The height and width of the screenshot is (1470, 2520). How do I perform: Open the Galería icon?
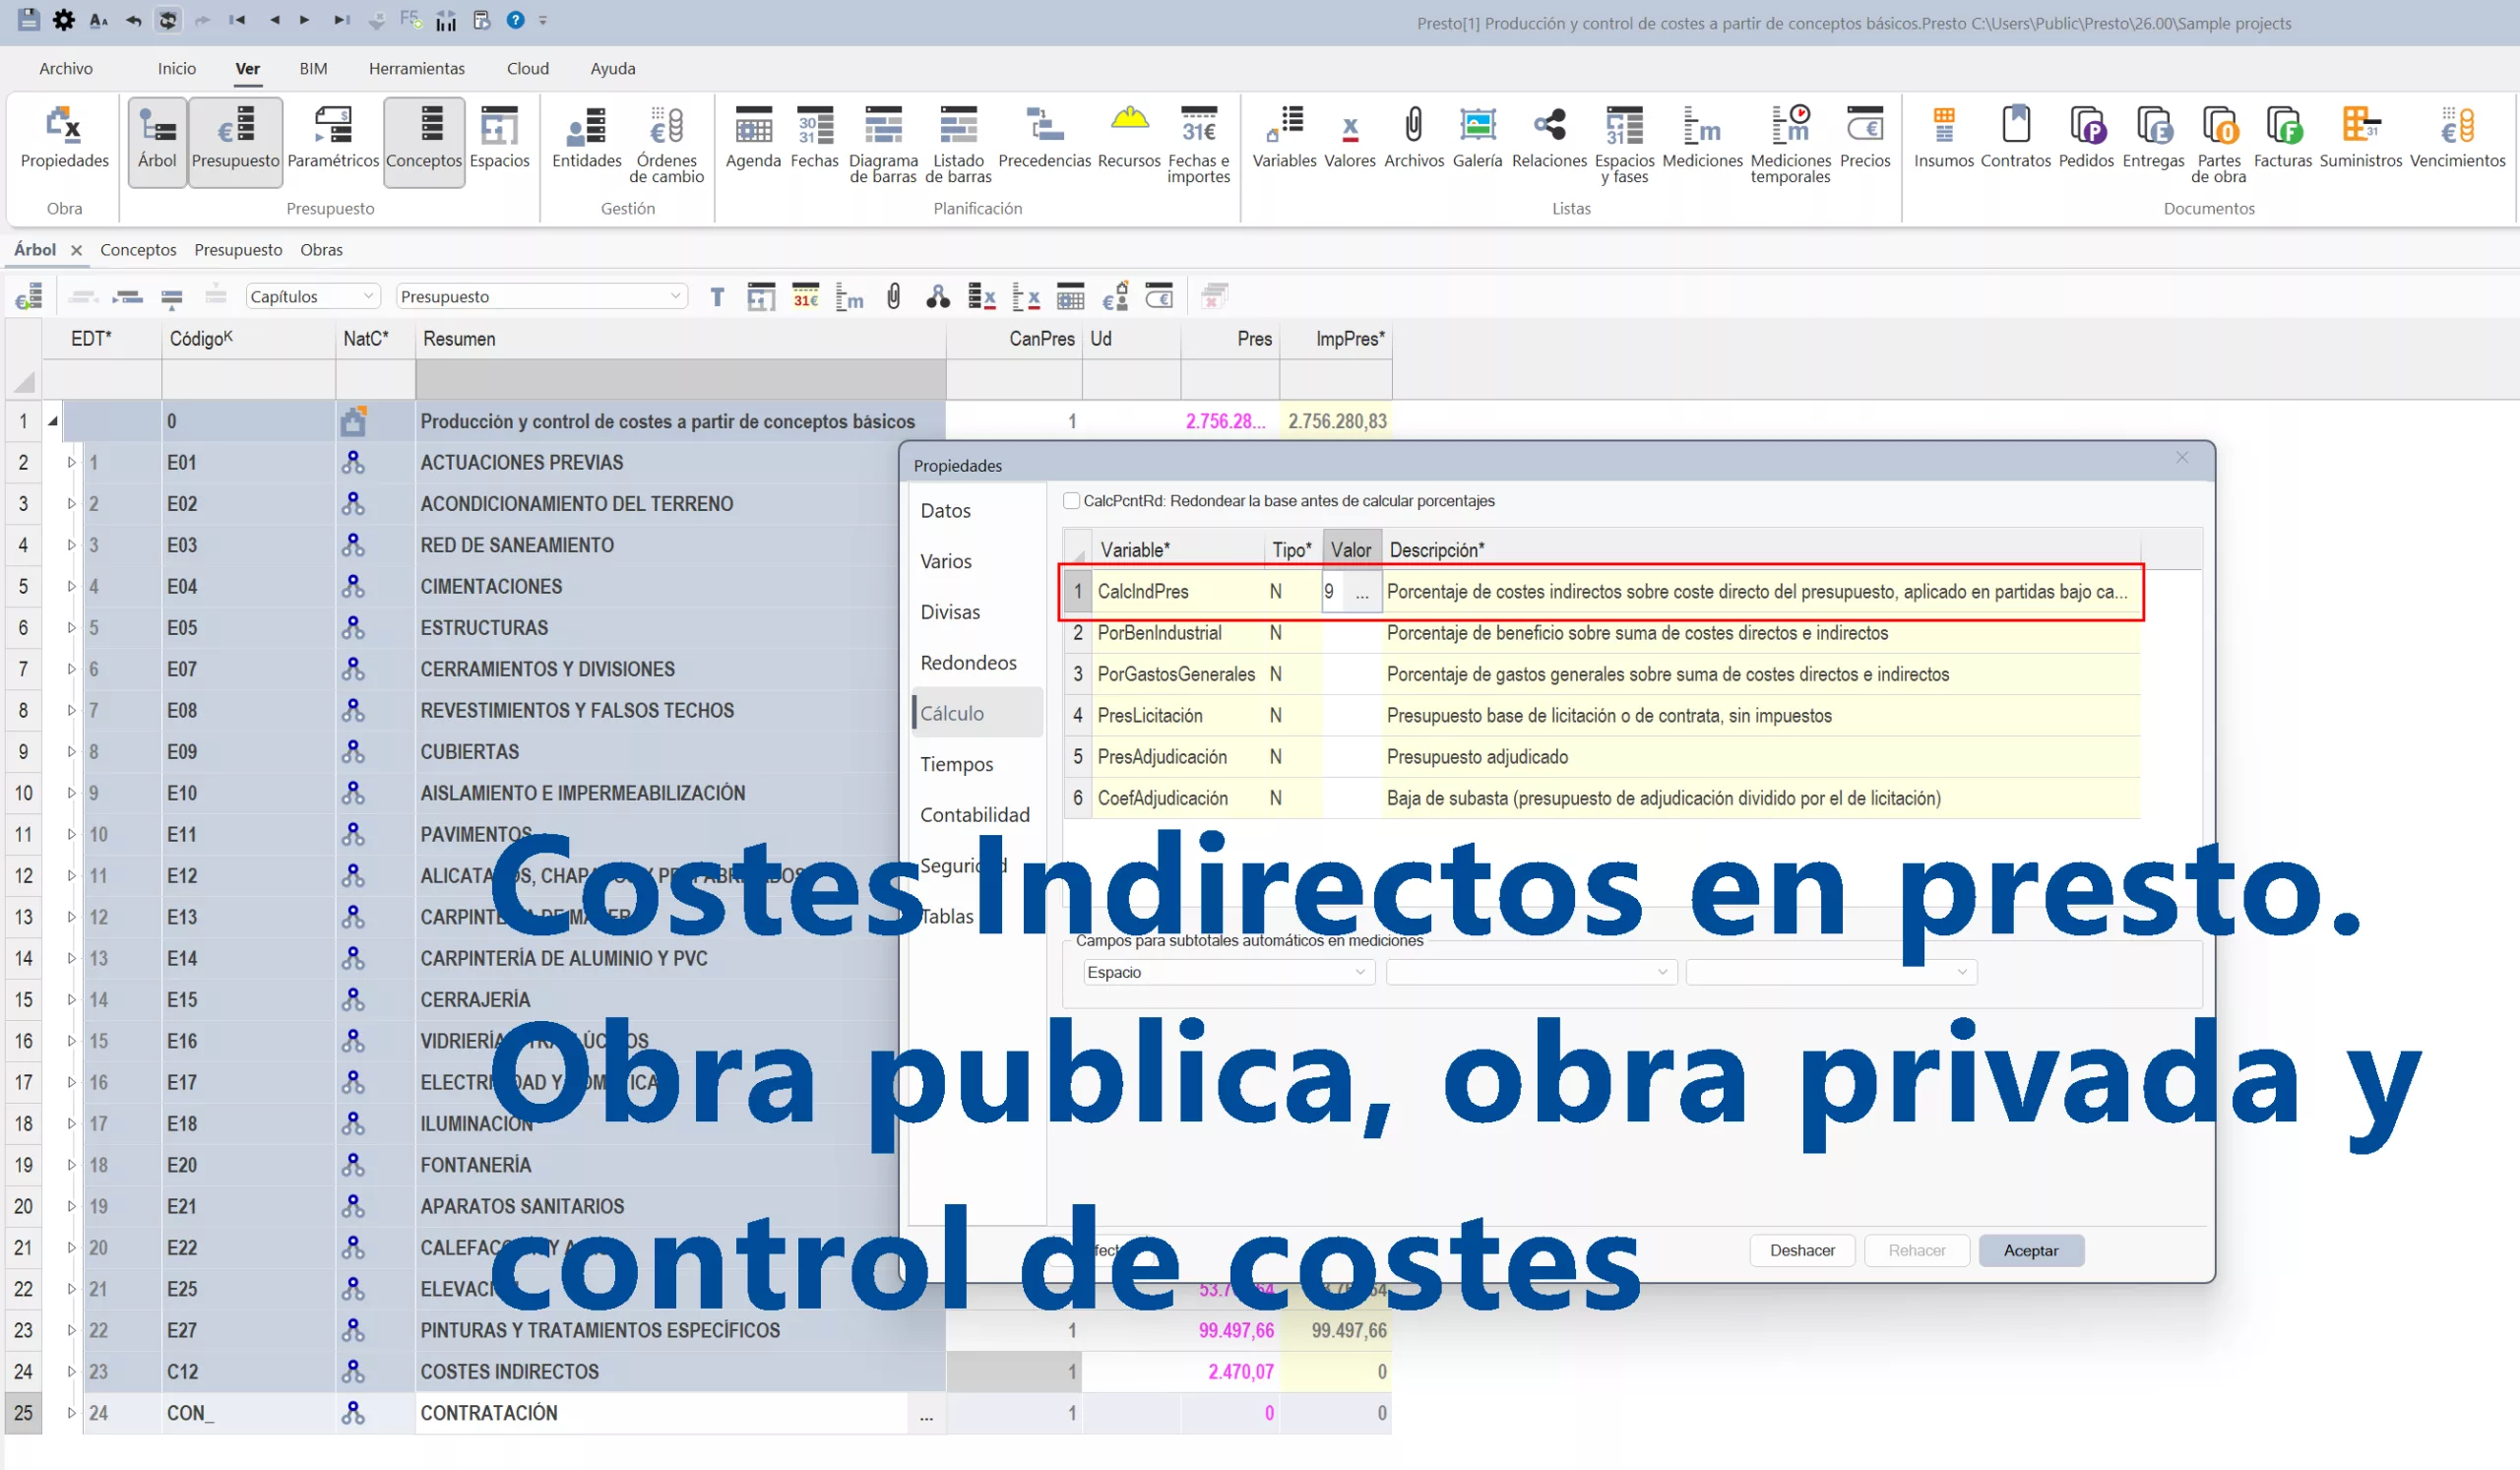tap(1477, 139)
